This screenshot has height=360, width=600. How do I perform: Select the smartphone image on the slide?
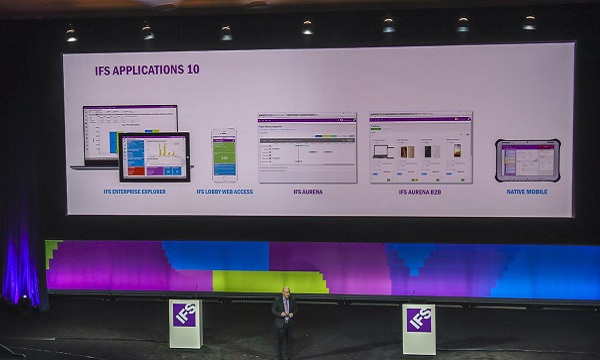click(225, 155)
